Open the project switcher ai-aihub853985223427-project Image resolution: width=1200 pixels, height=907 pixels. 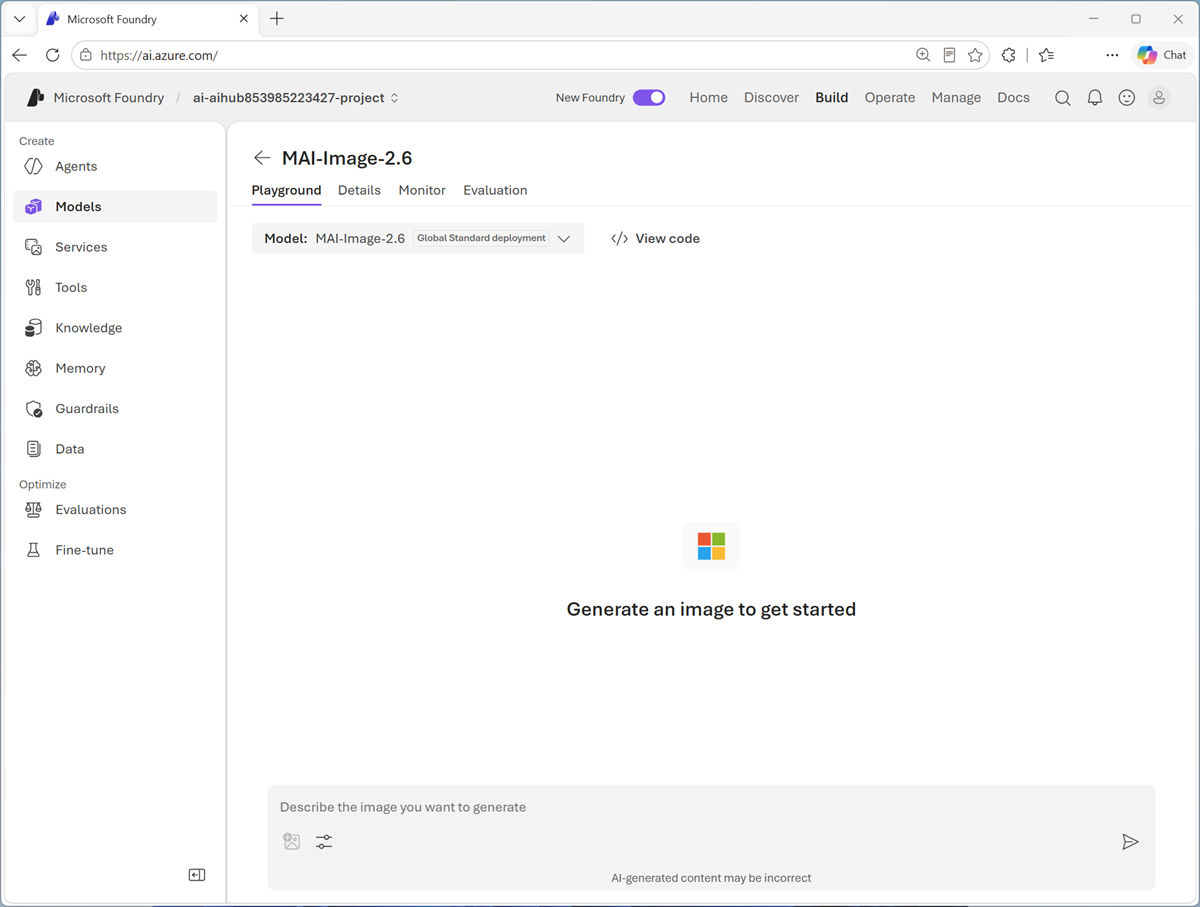(296, 98)
